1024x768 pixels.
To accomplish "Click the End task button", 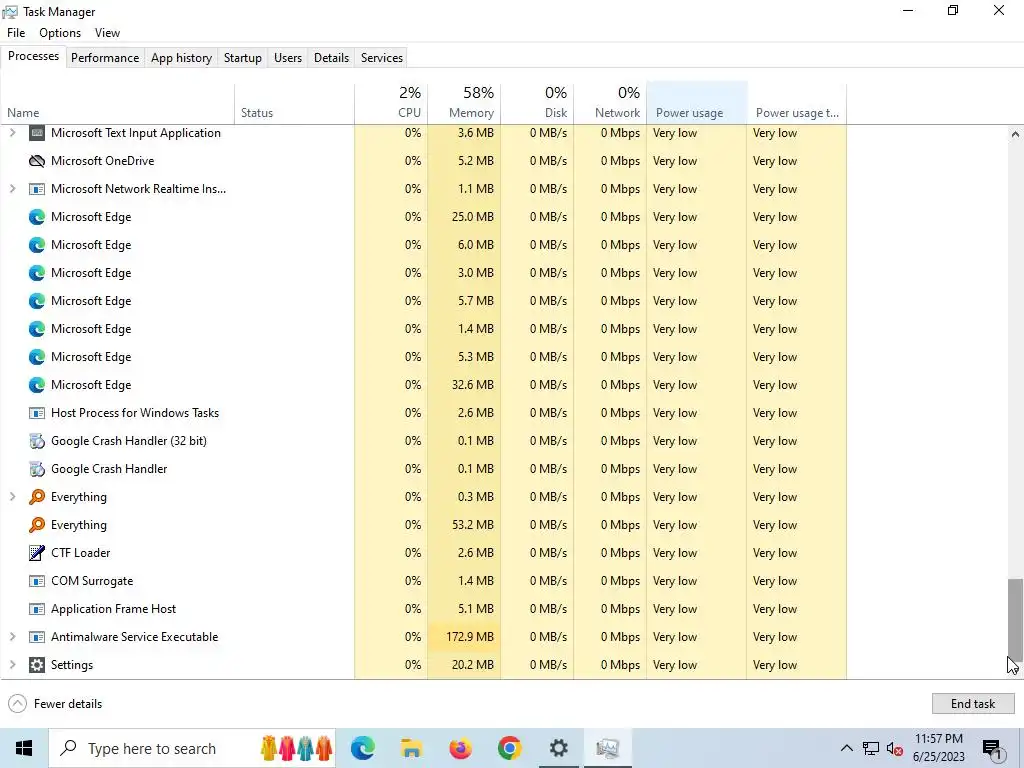I will pos(972,703).
